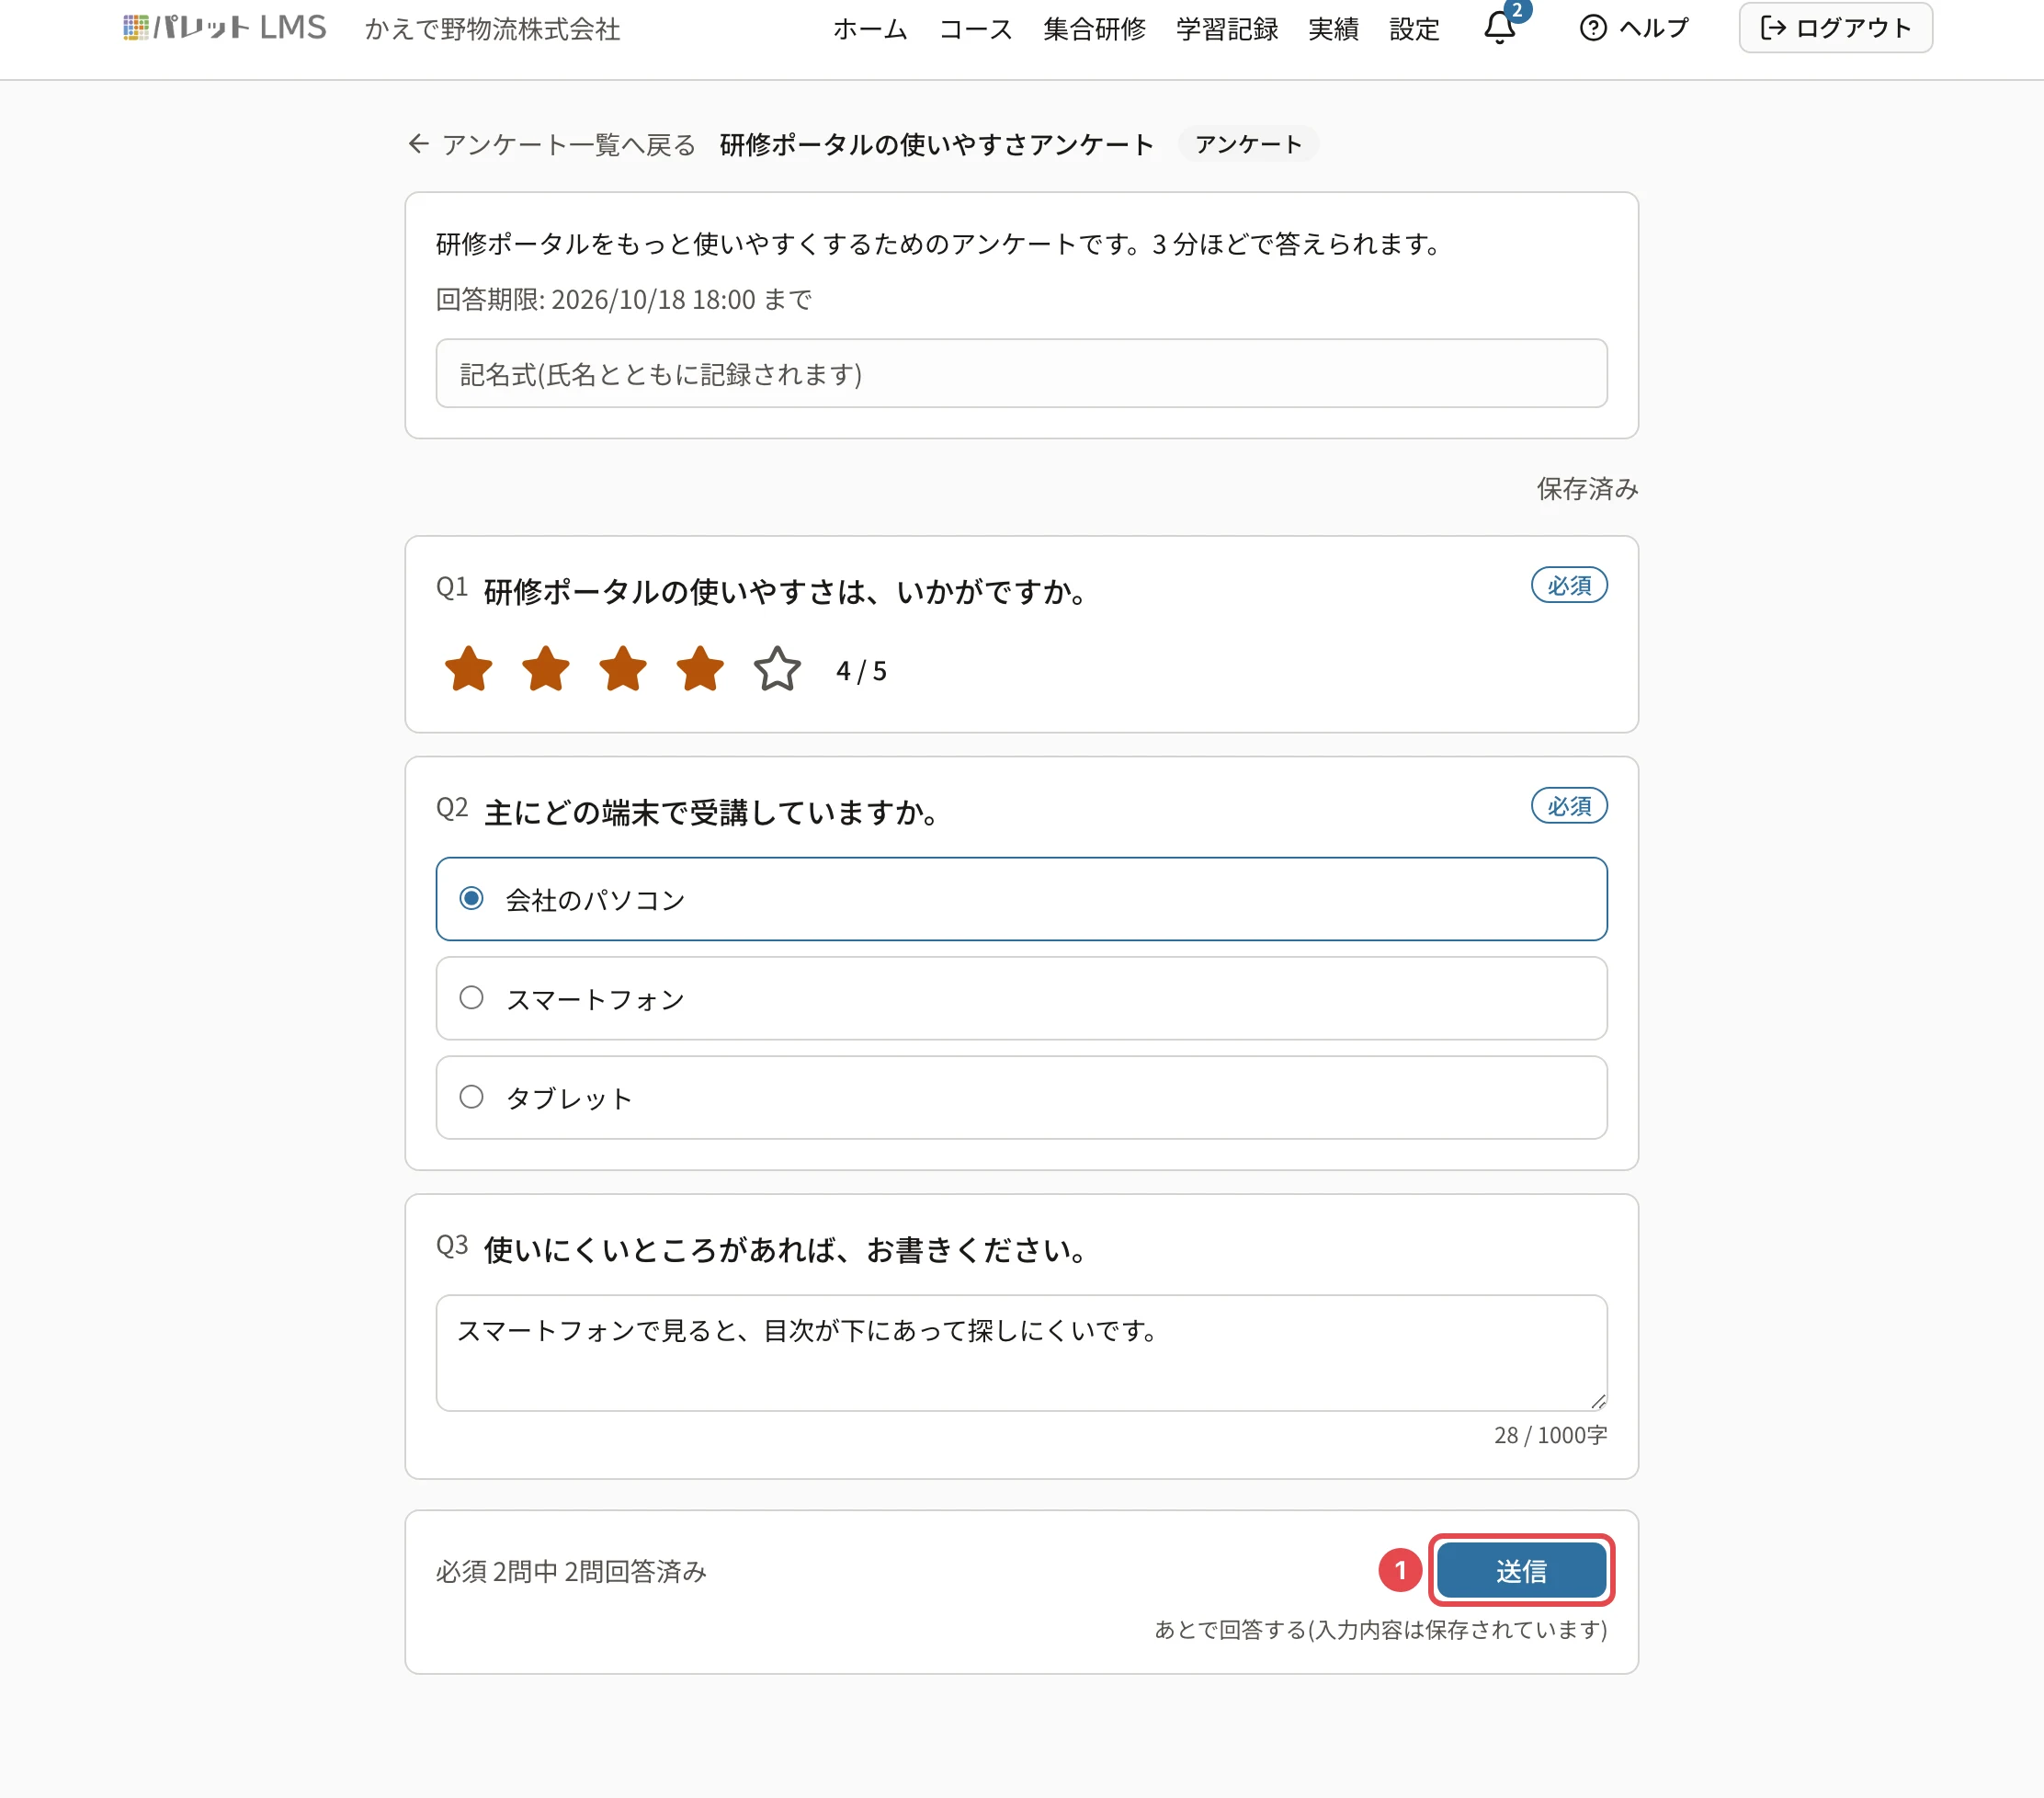Select the 会社のパソコン radio option

pyautogui.click(x=1021, y=898)
